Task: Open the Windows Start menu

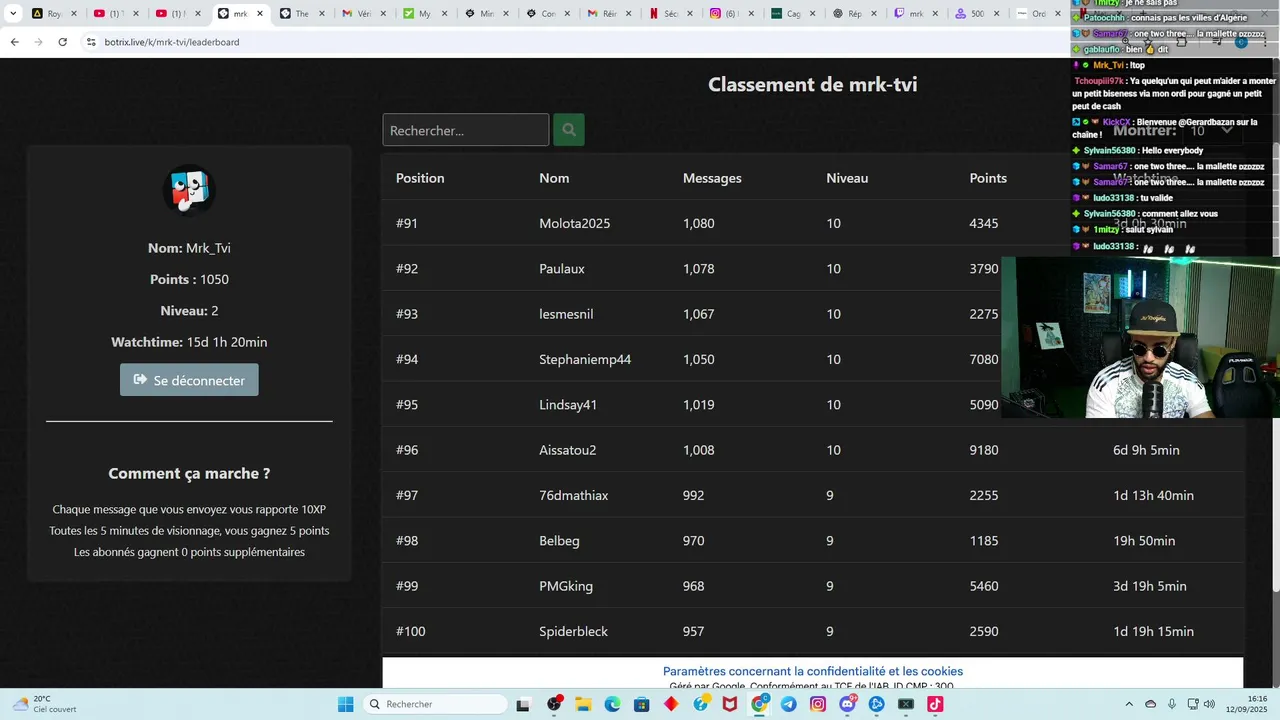Action: click(x=345, y=704)
